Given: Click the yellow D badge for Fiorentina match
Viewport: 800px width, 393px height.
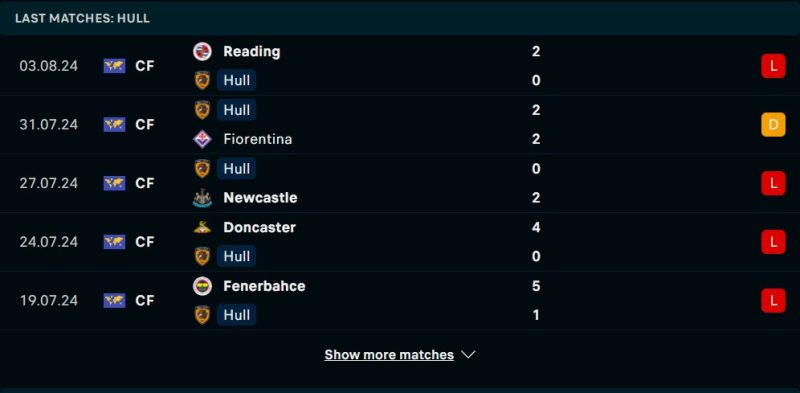Looking at the screenshot, I should 773,125.
